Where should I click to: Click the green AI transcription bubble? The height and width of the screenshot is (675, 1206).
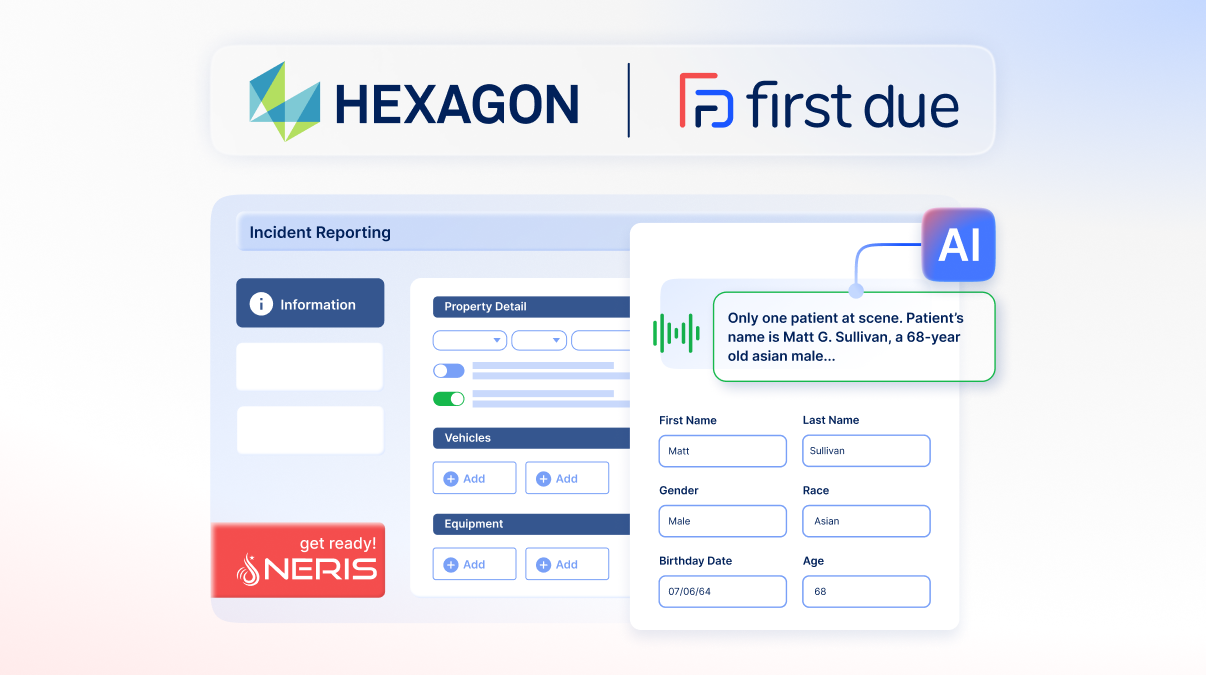853,336
